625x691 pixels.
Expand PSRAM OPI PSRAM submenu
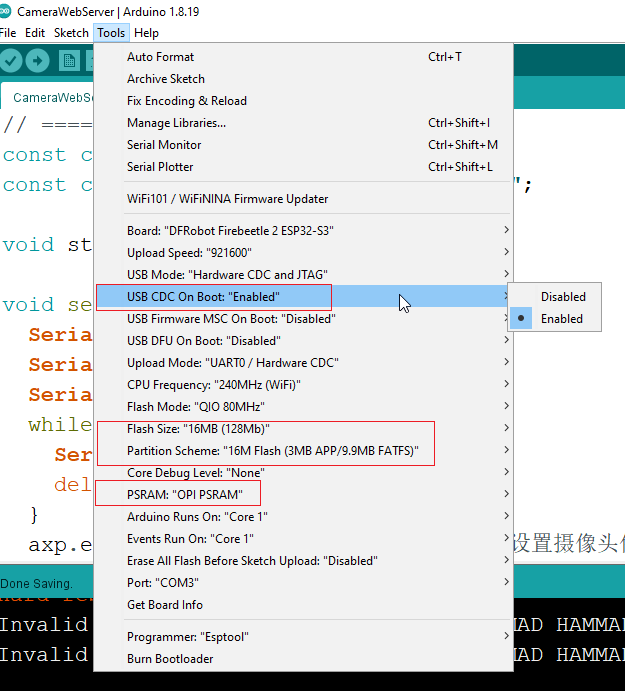tap(303, 495)
